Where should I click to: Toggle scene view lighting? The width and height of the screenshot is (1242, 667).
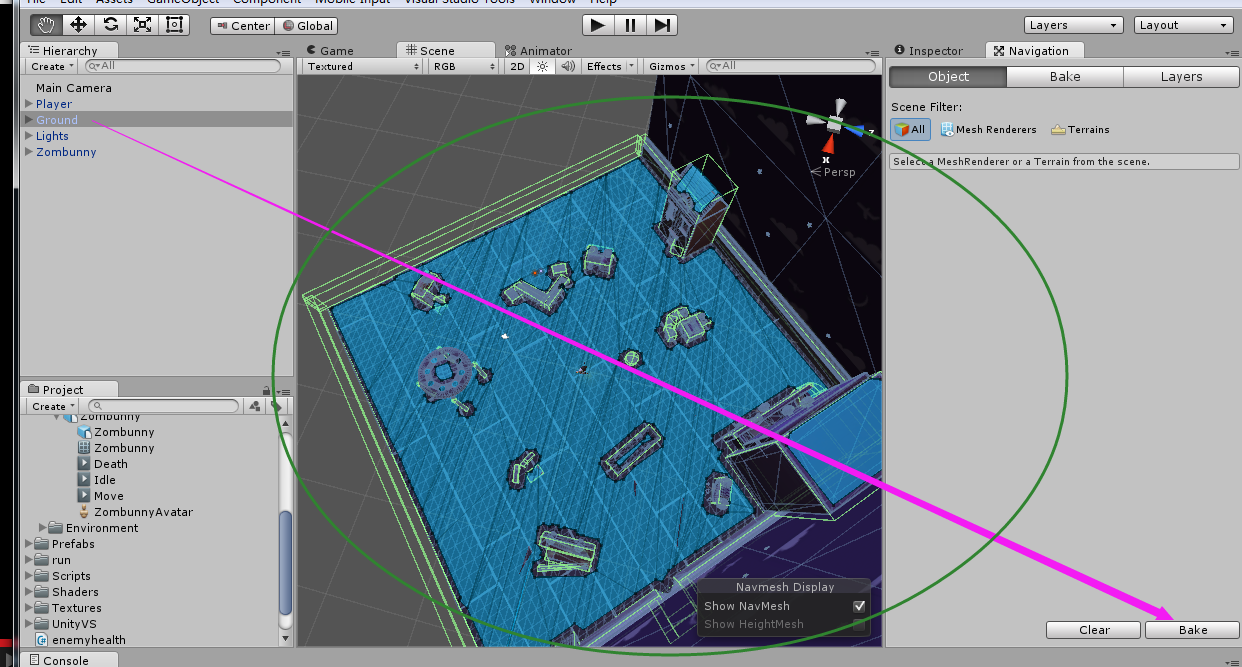(x=540, y=66)
